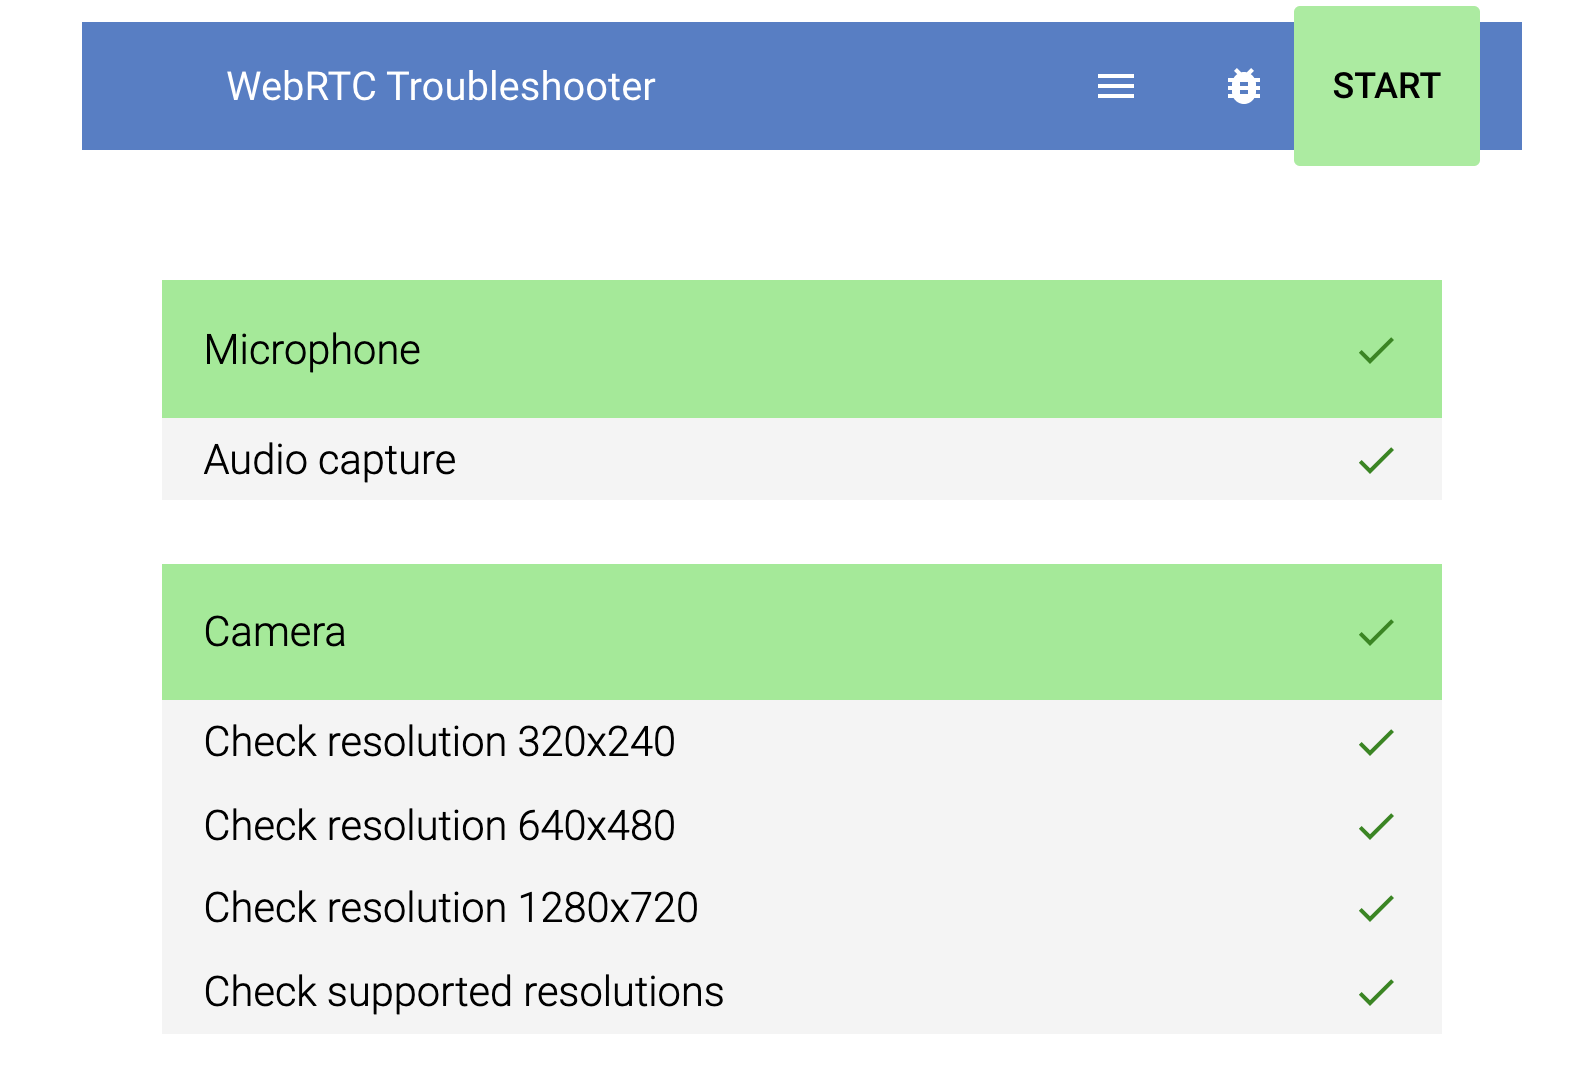
Task: Click the supported resolutions checkmark icon
Action: point(1376,992)
